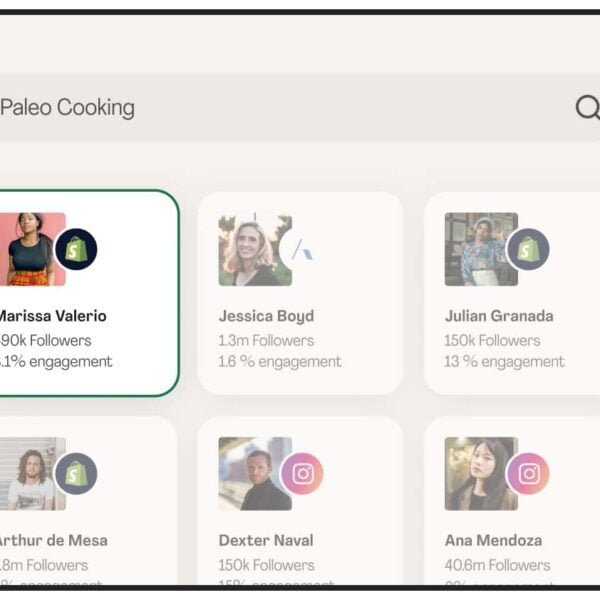Image resolution: width=600 pixels, height=600 pixels.
Task: Select the Marissa Valerio name link
Action: point(53,316)
